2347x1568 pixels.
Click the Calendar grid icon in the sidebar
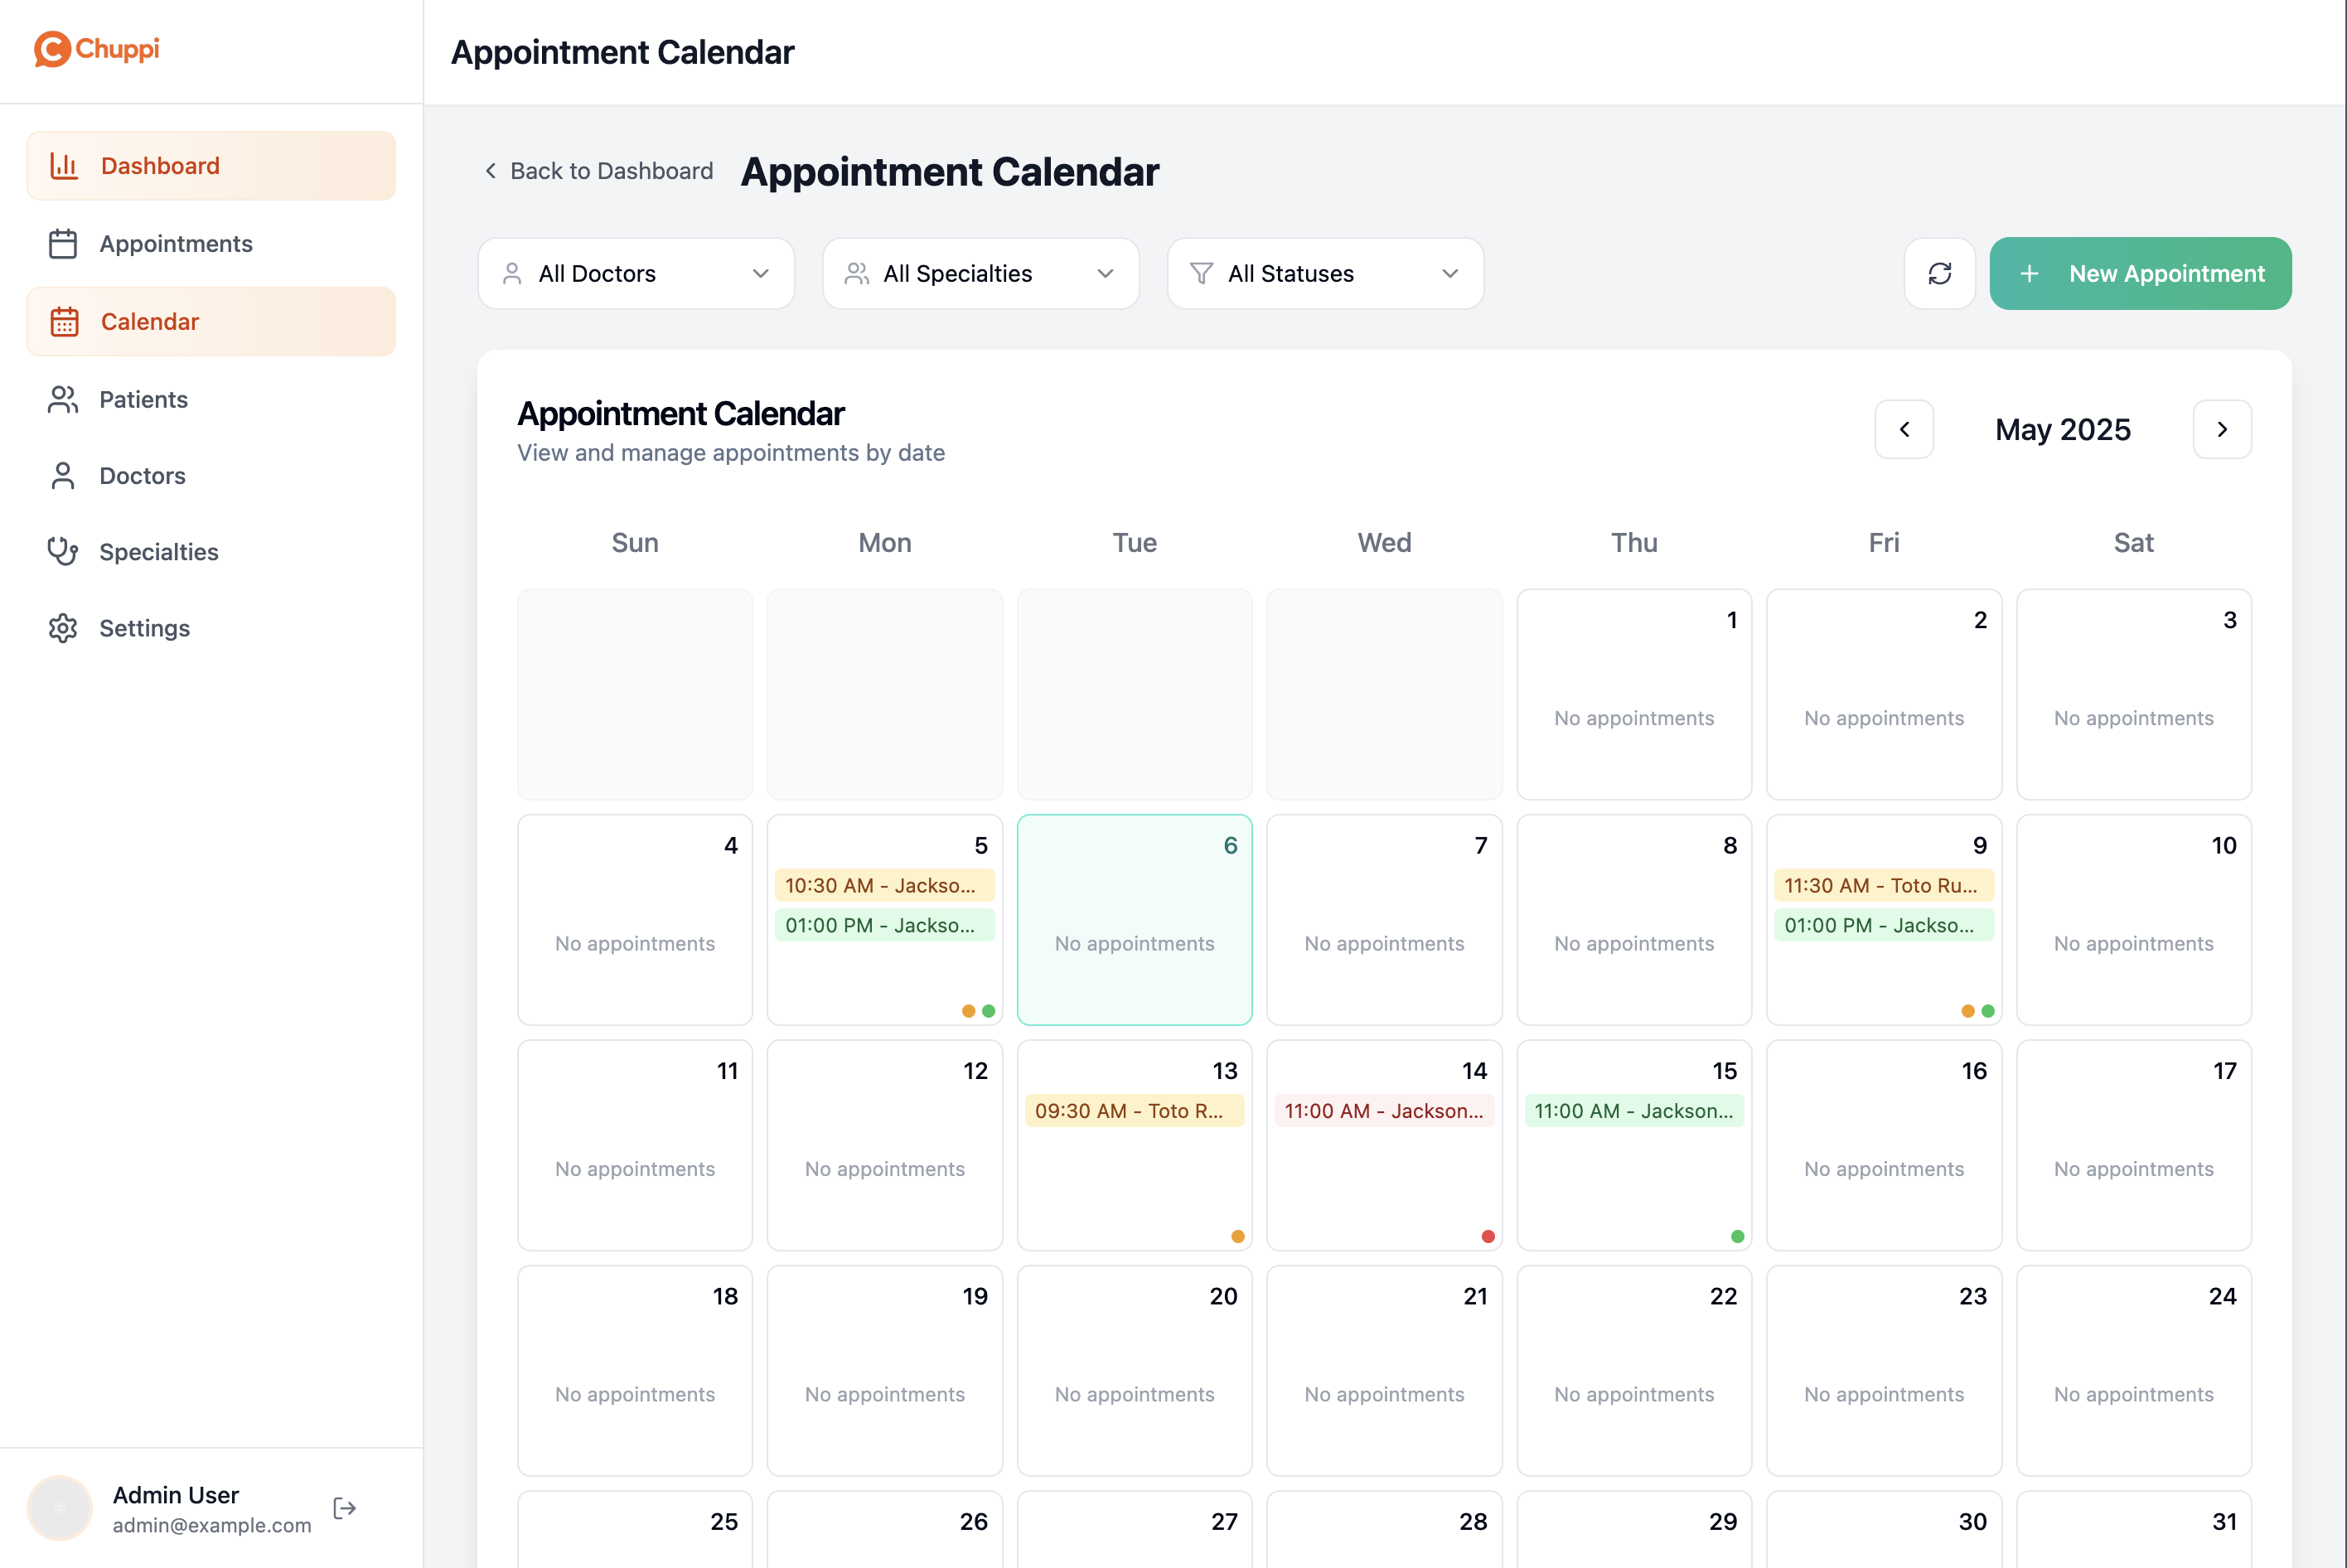click(x=64, y=322)
